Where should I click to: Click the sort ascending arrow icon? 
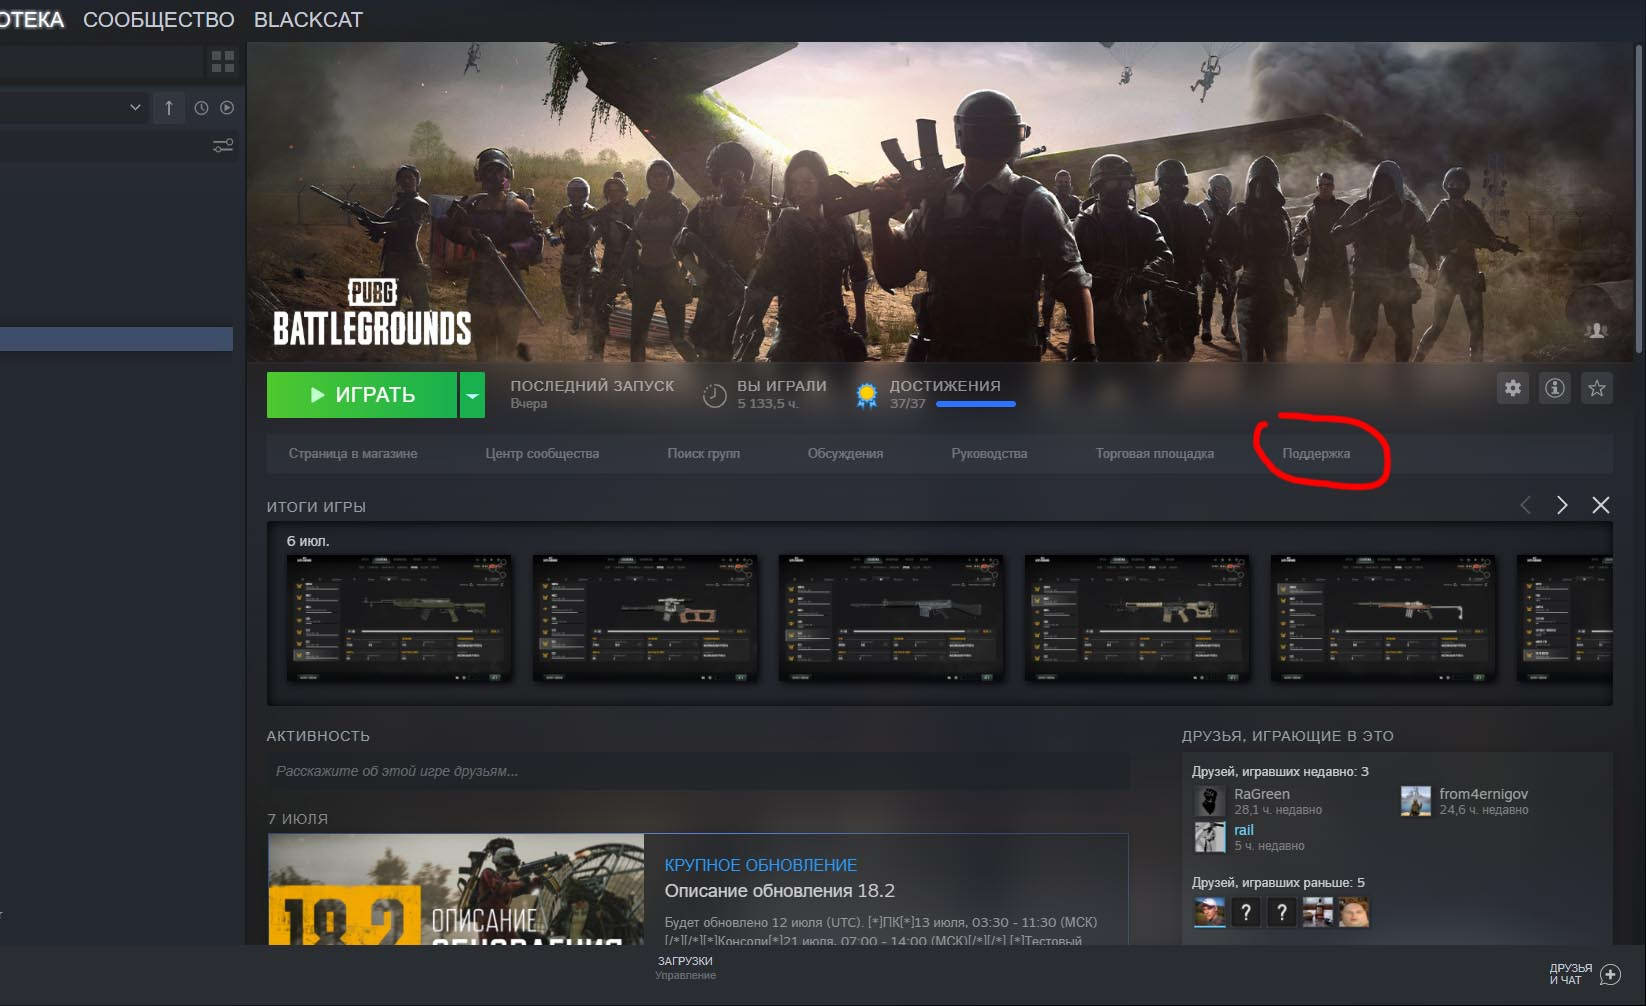coord(169,108)
